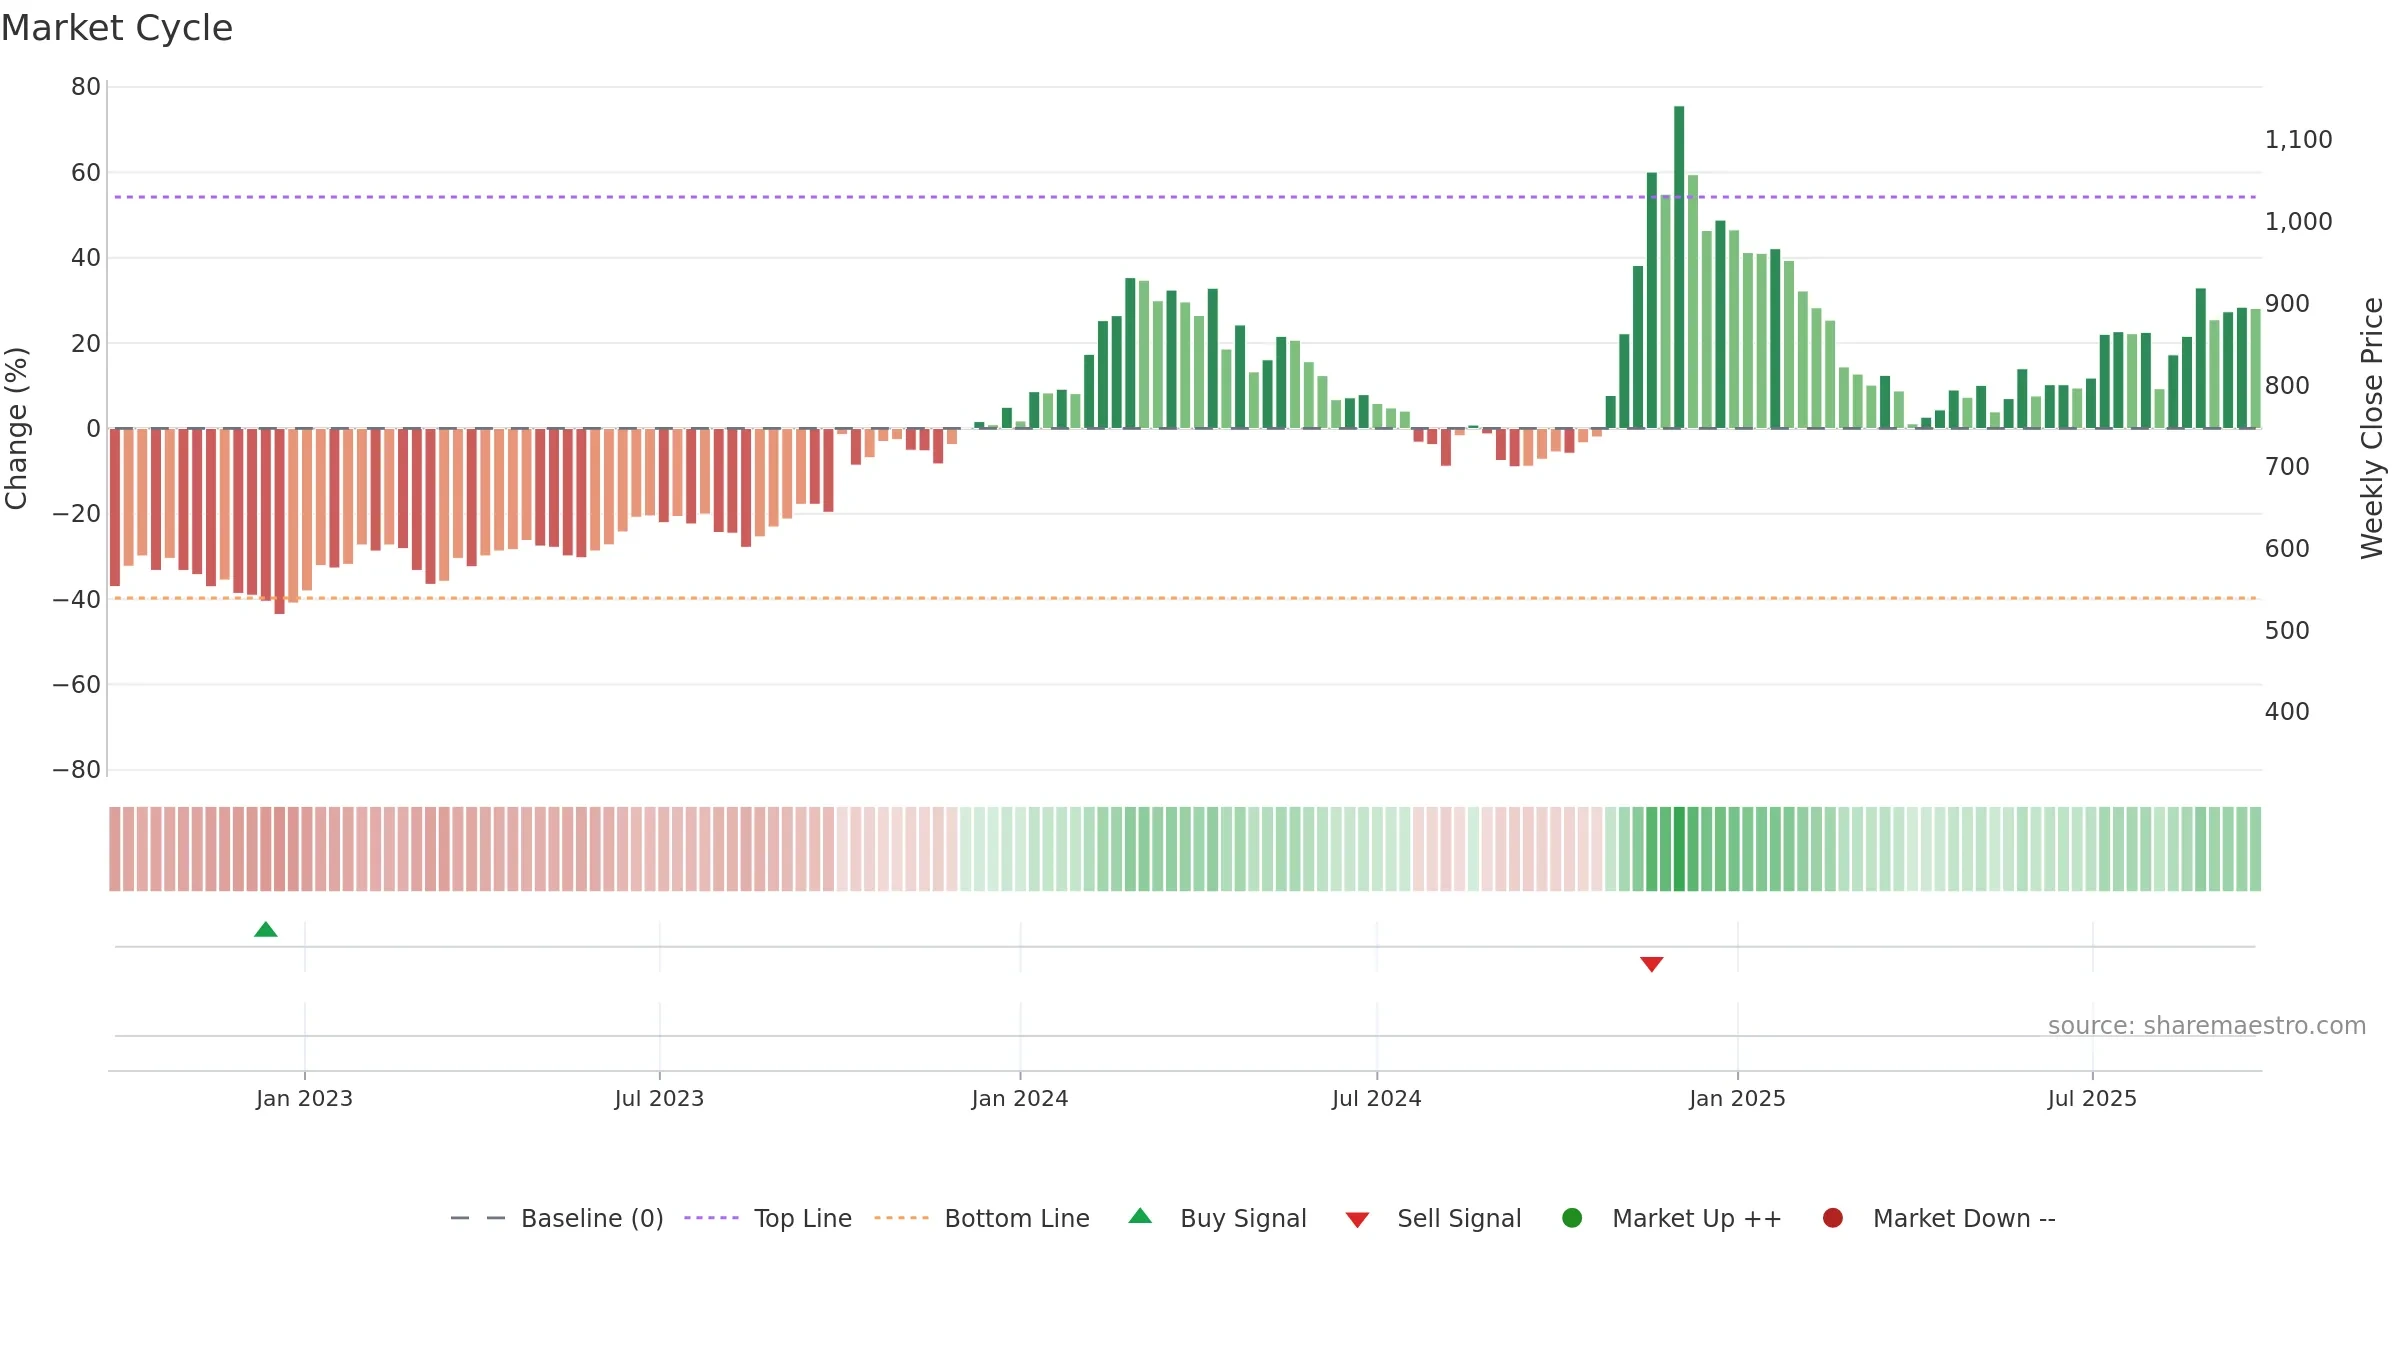Toggle the Market Up ++ legend entry

tap(1672, 1219)
